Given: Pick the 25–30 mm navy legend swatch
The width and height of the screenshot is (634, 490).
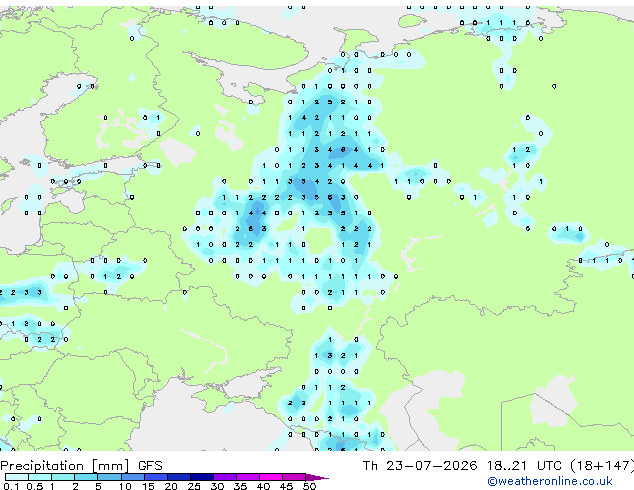Looking at the screenshot, I should pyautogui.click(x=202, y=477).
